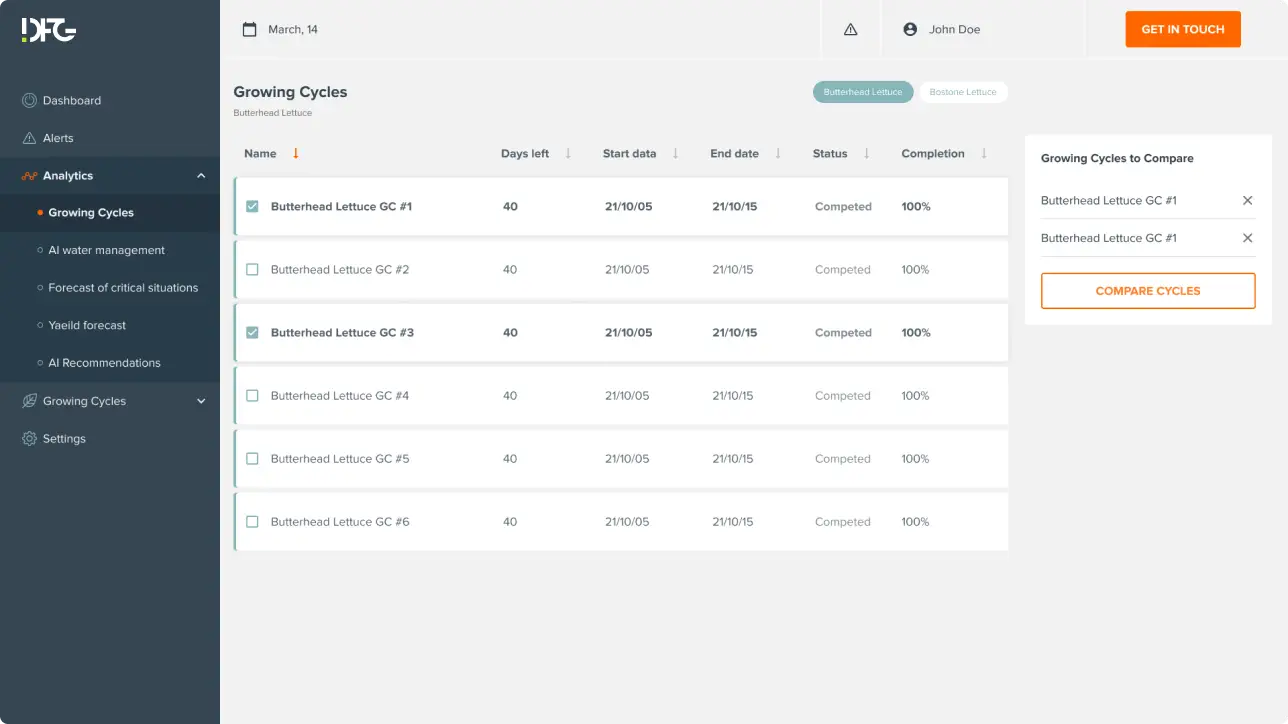Viewport: 1288px width, 724px height.
Task: Open the calendar date icon
Action: click(x=250, y=30)
